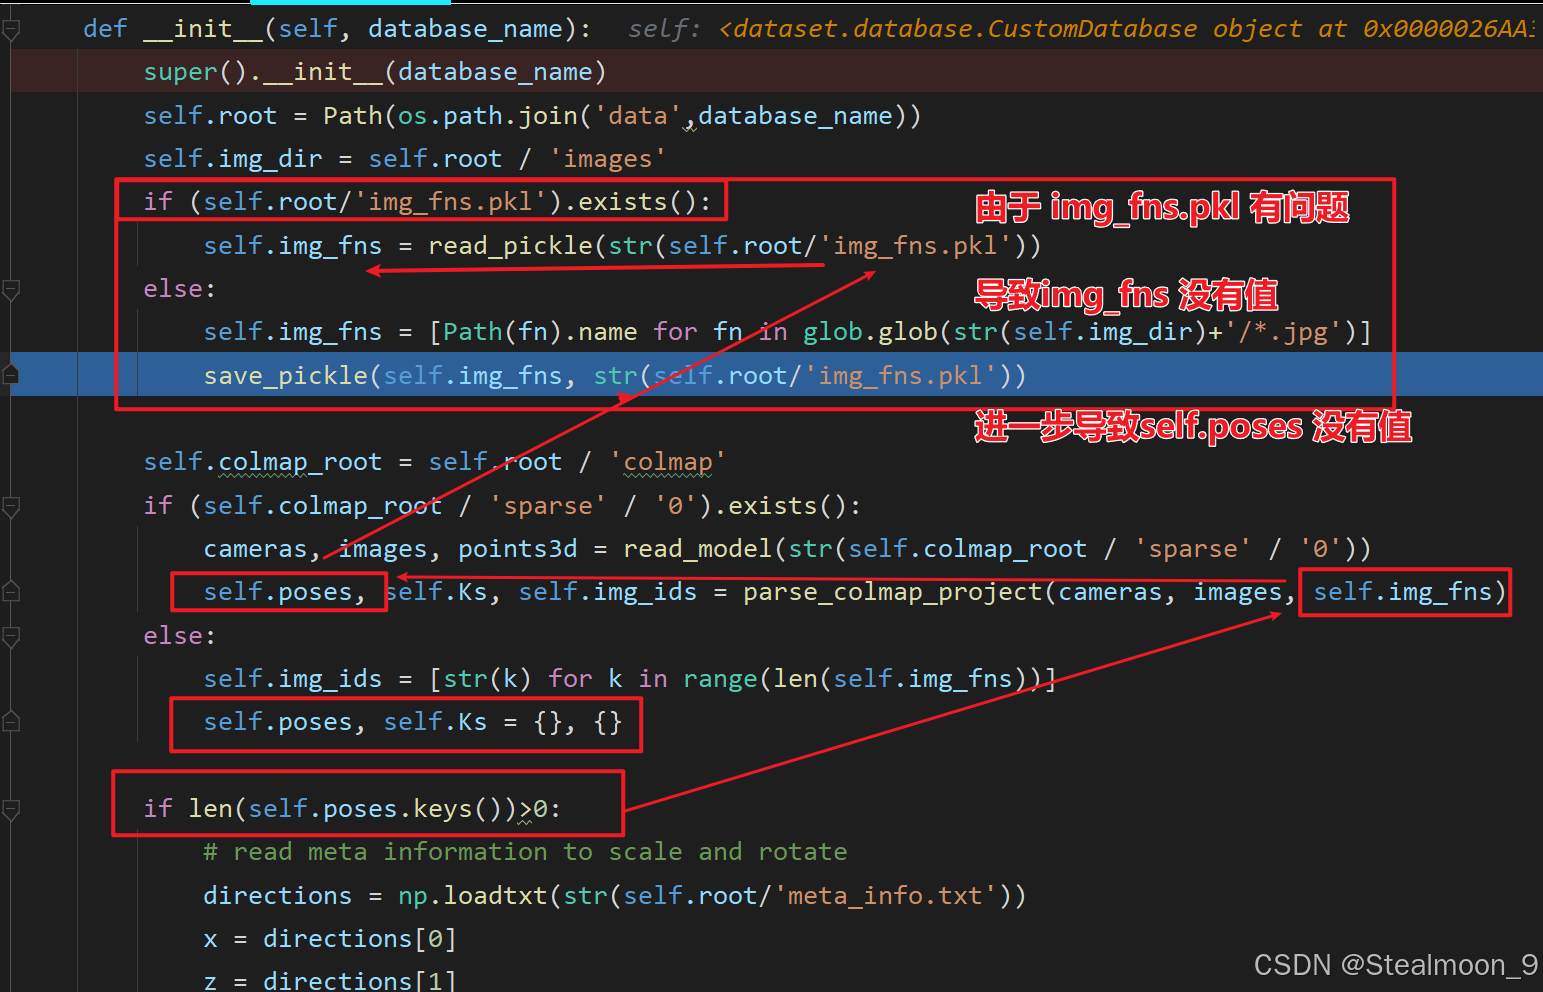
Task: Click the if (self.colmap_root / 'sparse' / '0').exists(): line
Action: click(502, 506)
